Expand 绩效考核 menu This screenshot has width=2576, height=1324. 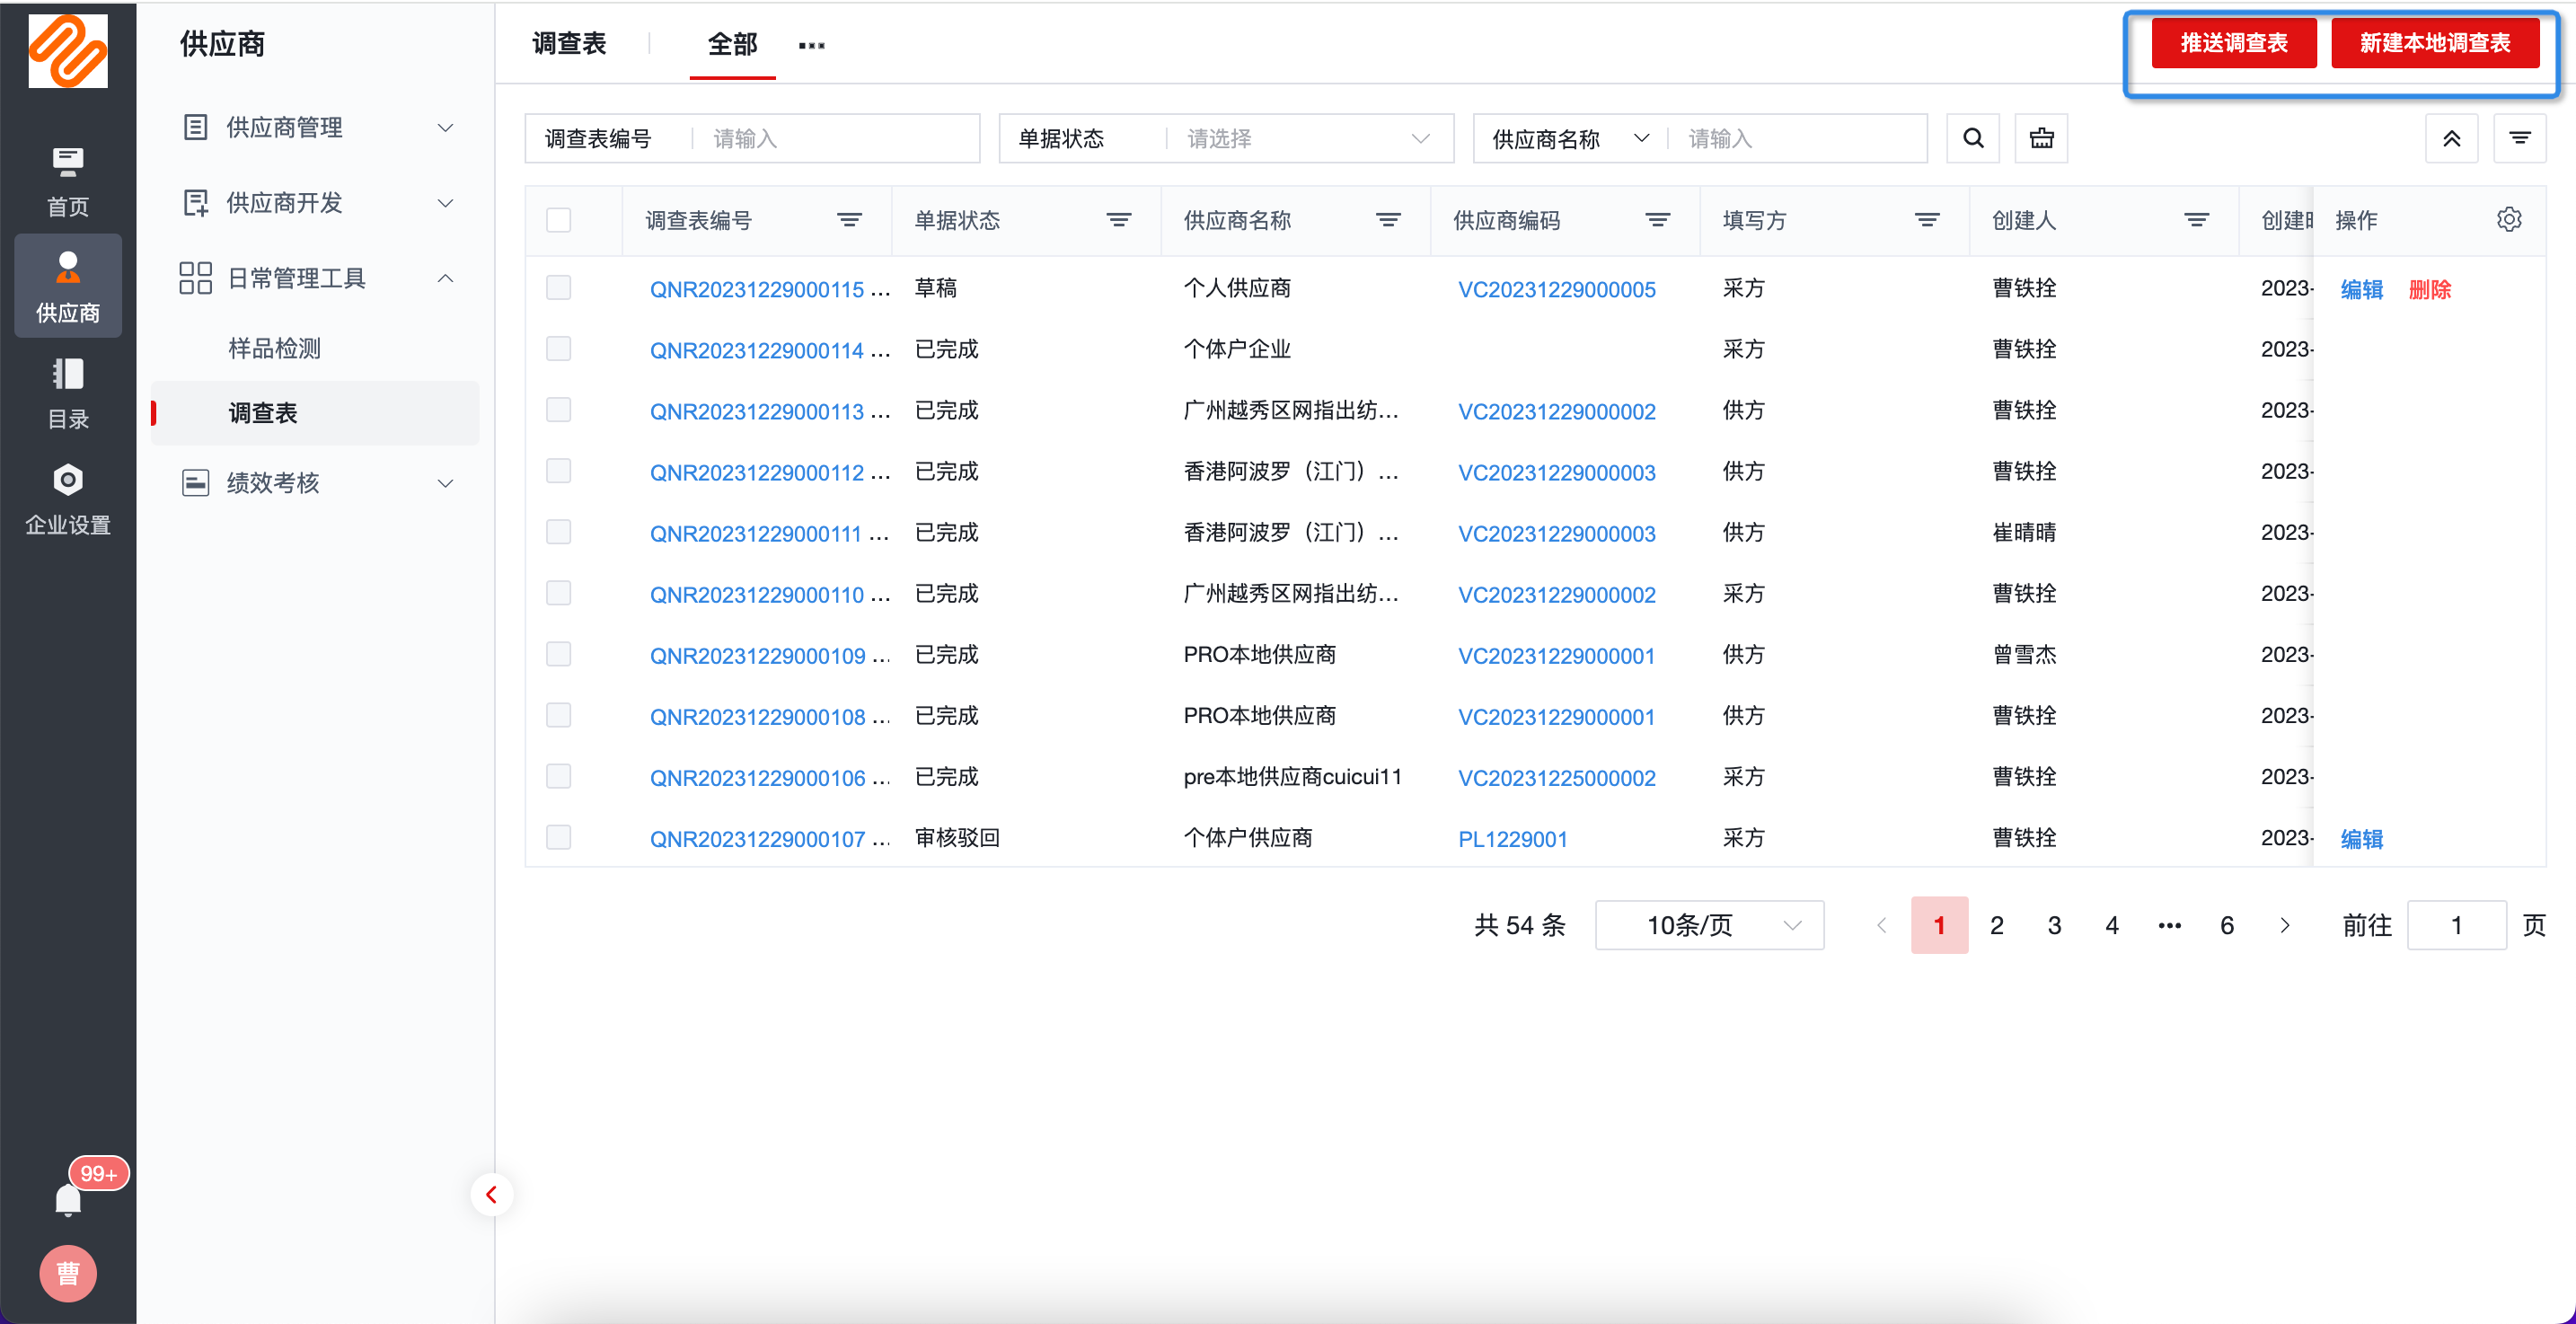point(317,483)
